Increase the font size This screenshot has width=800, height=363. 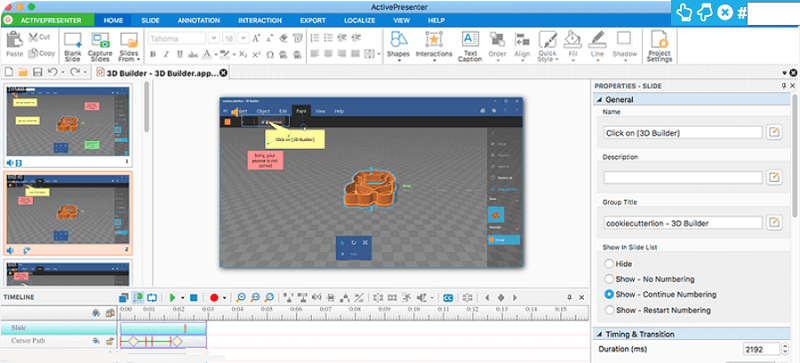(256, 38)
